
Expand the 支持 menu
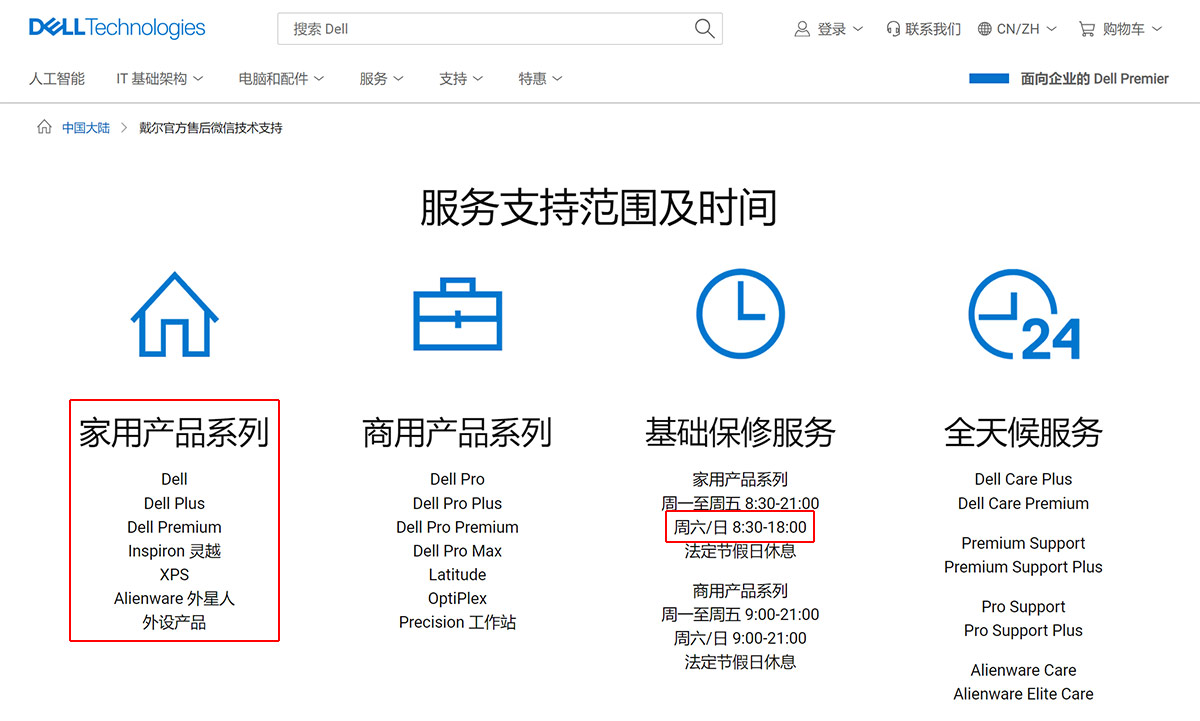pyautogui.click(x=461, y=78)
